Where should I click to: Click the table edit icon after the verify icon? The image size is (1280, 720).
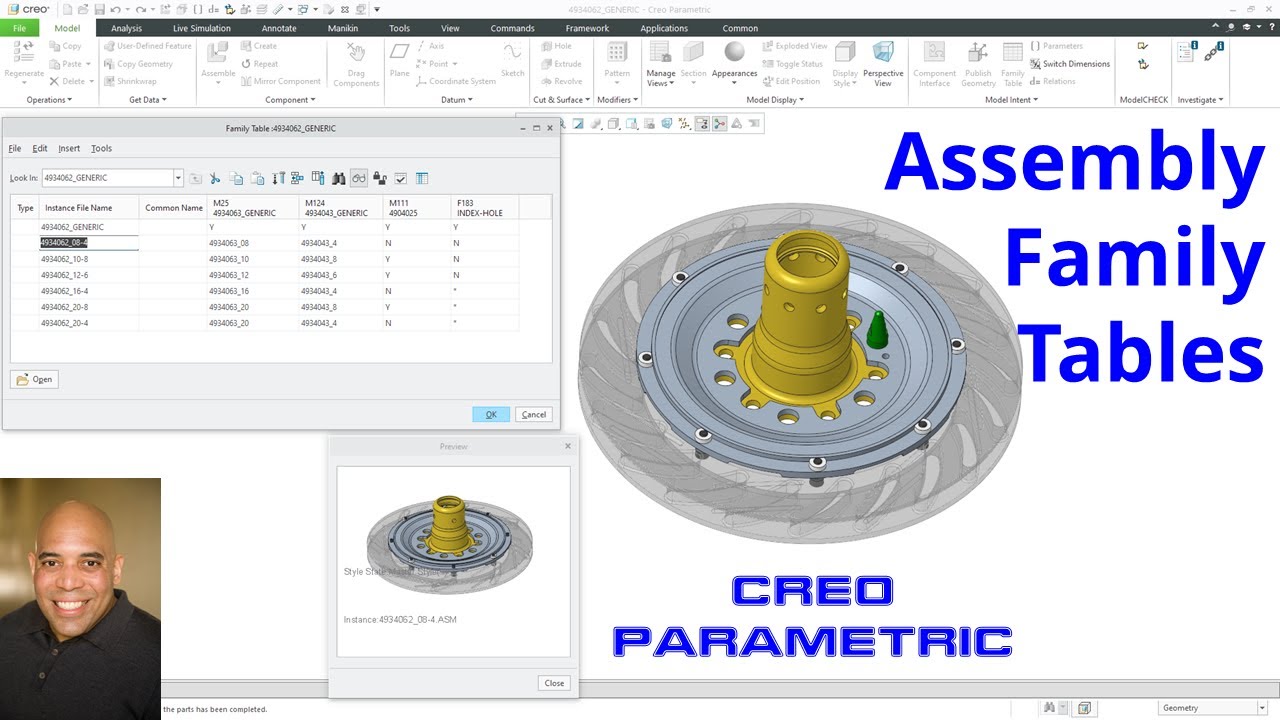click(422, 178)
